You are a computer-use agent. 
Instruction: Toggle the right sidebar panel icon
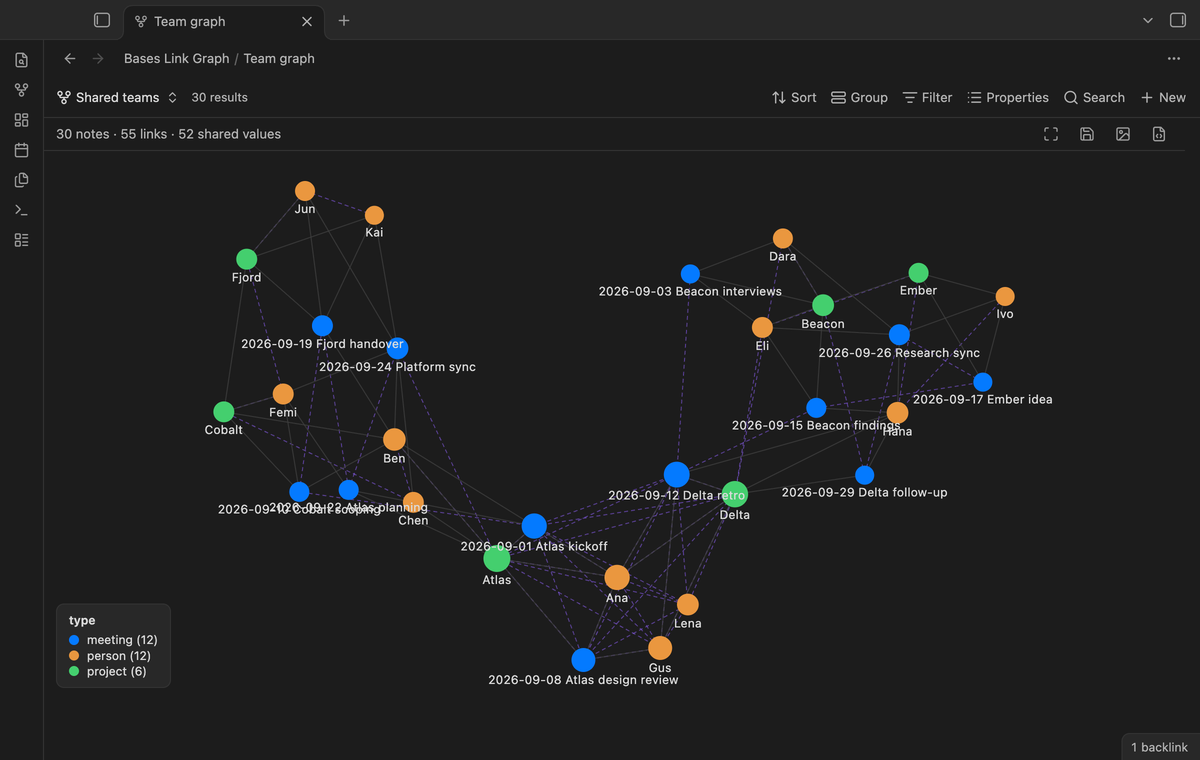pos(1177,20)
